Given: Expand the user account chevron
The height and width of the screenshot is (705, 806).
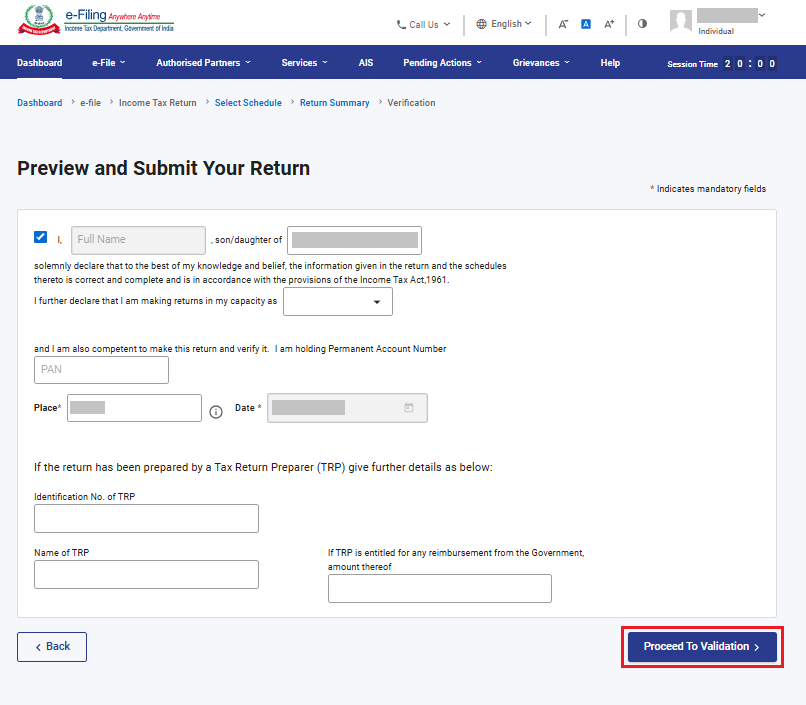Looking at the screenshot, I should click(762, 15).
